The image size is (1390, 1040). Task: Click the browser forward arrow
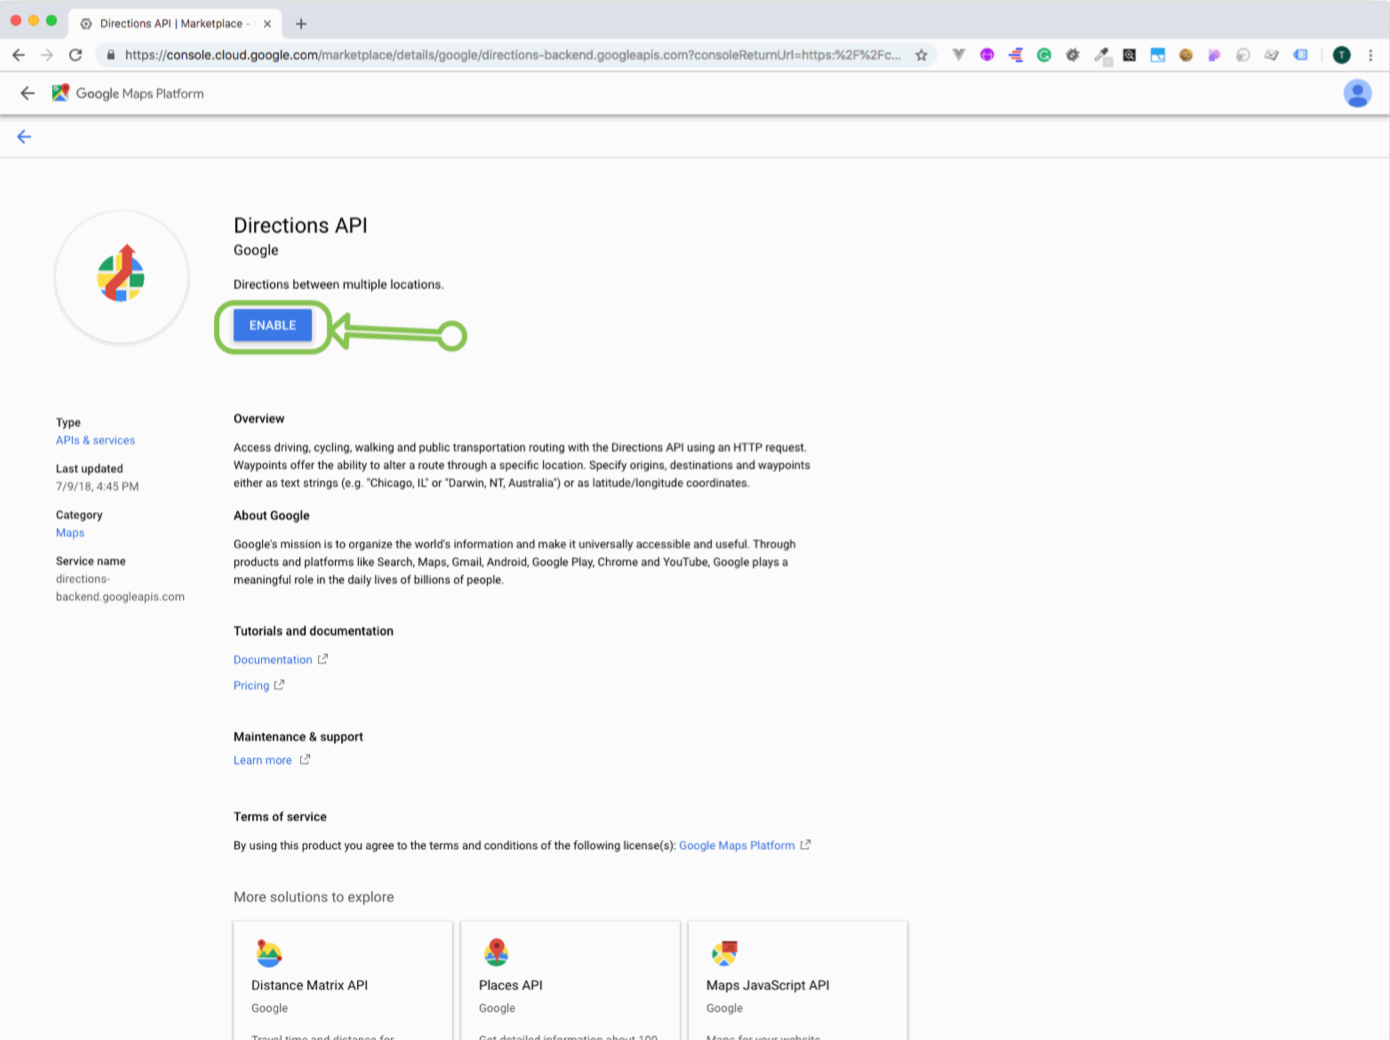point(47,55)
